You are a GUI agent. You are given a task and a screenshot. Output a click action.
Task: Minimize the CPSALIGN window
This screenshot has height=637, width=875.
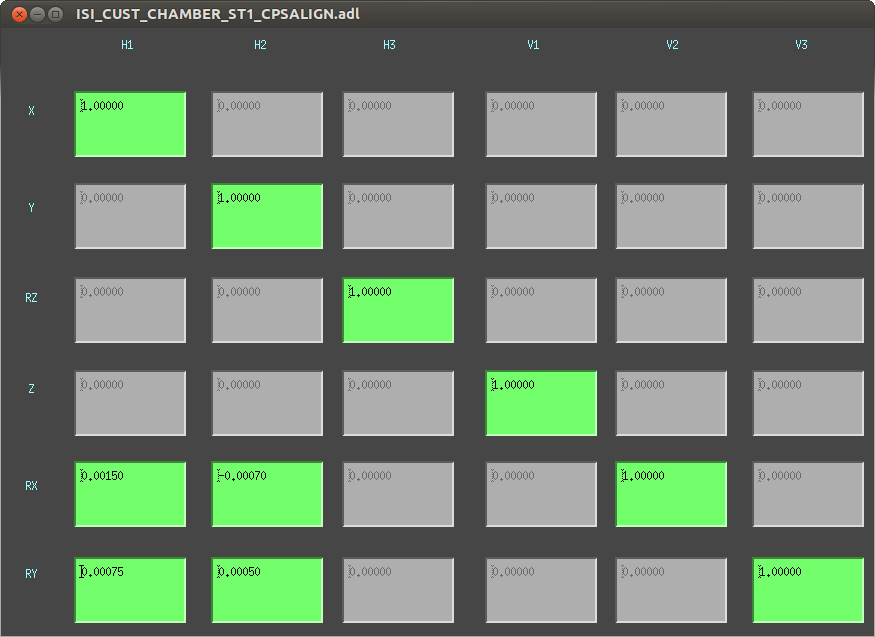coord(37,14)
